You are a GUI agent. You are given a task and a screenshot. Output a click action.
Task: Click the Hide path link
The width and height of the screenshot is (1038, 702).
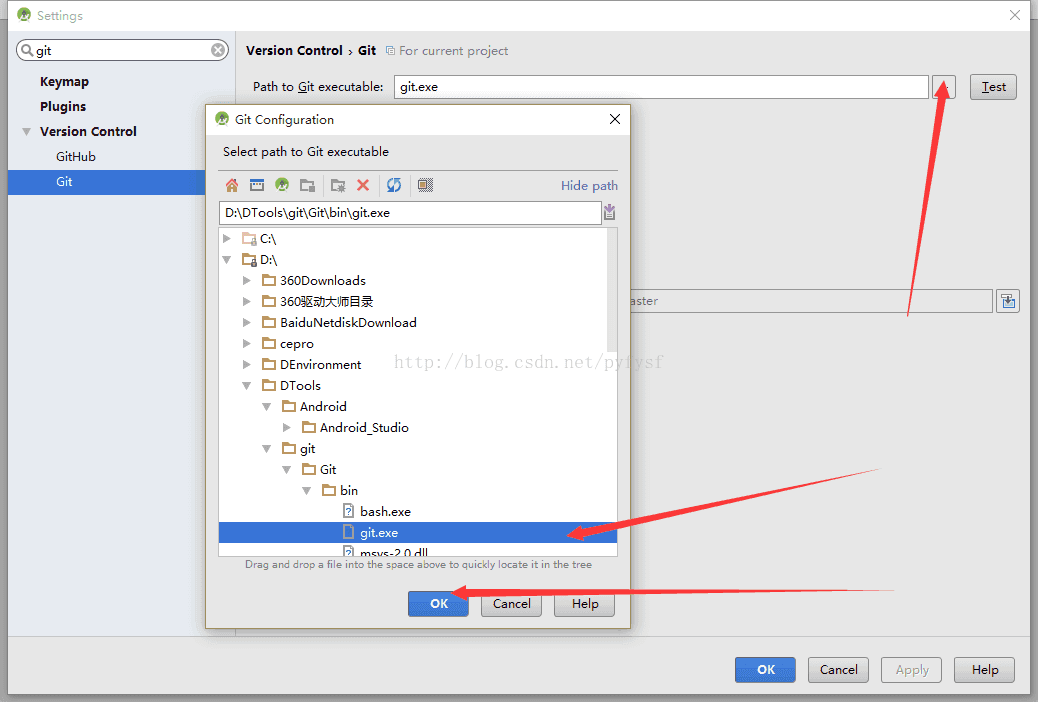click(589, 186)
